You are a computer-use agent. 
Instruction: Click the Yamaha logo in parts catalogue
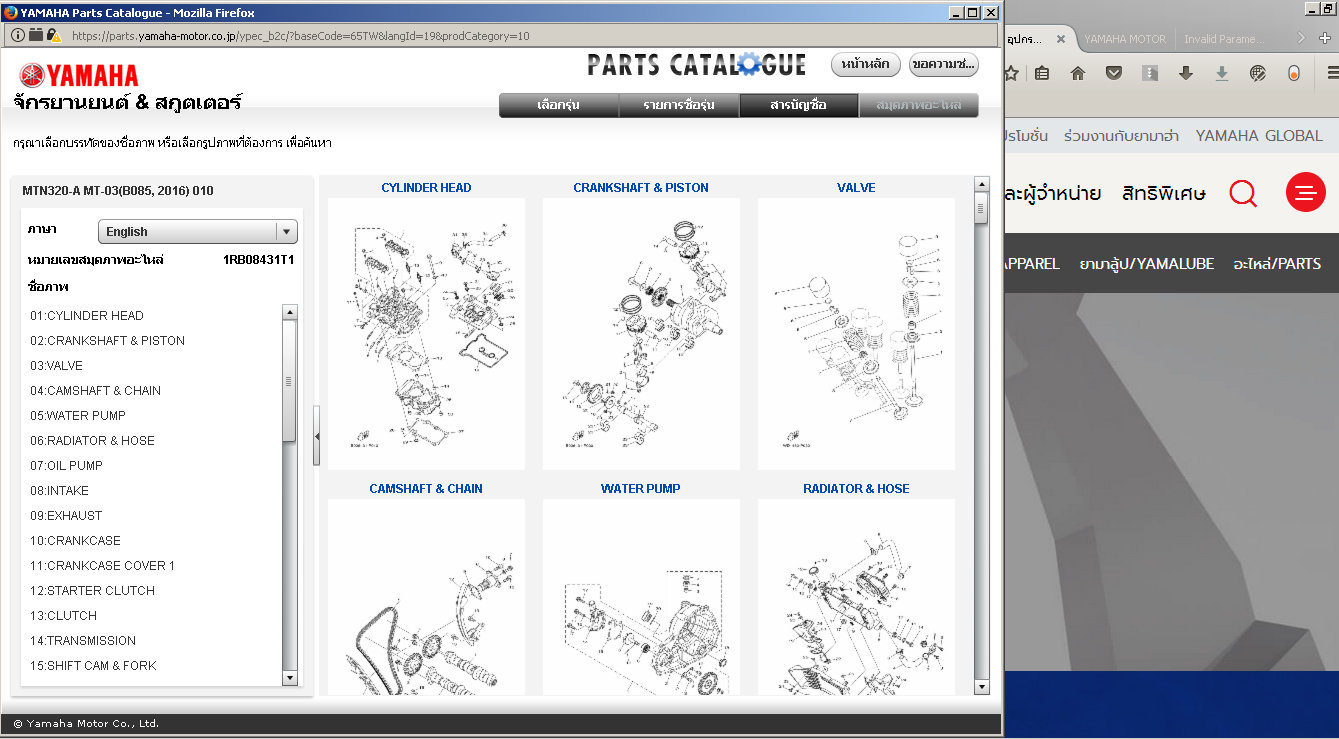click(78, 75)
